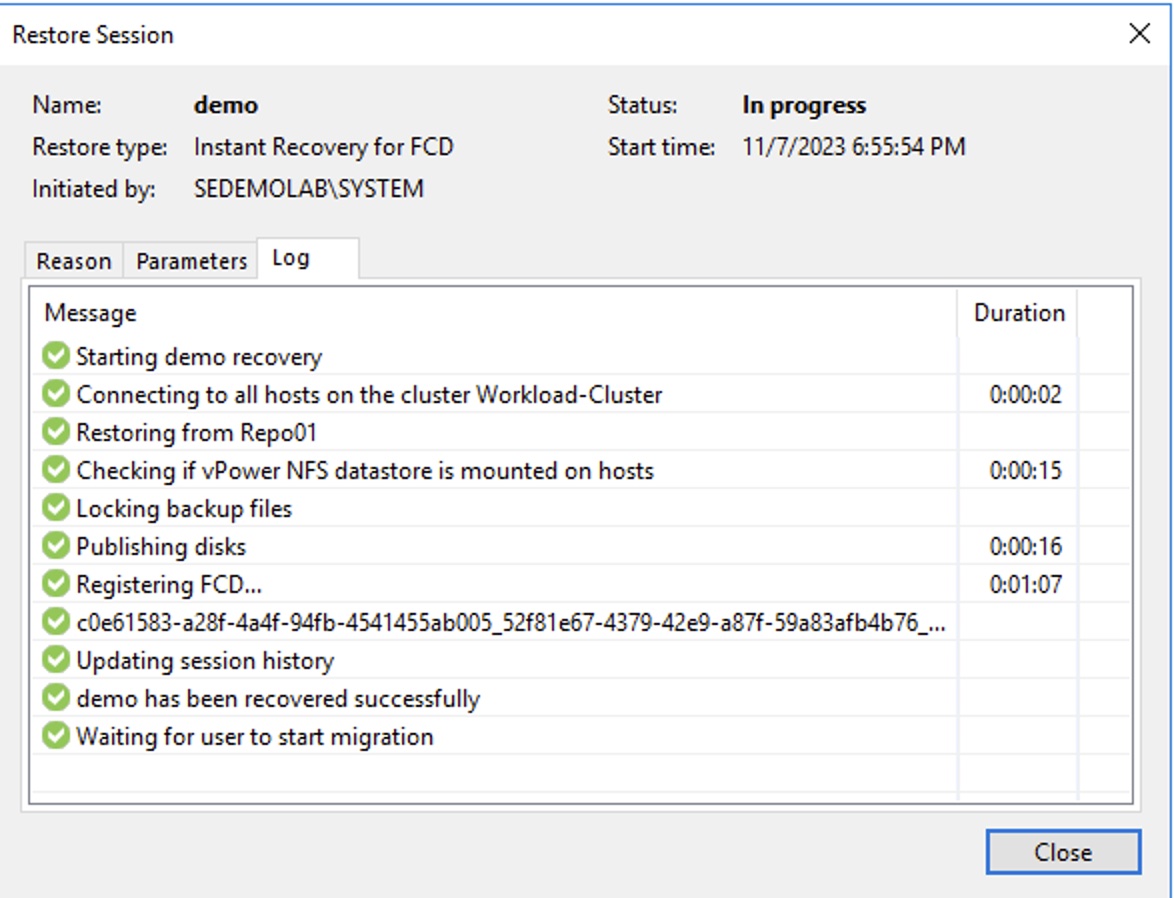Image resolution: width=1174 pixels, height=898 pixels.
Task: Switch to the Reason tab
Action: [x=74, y=261]
